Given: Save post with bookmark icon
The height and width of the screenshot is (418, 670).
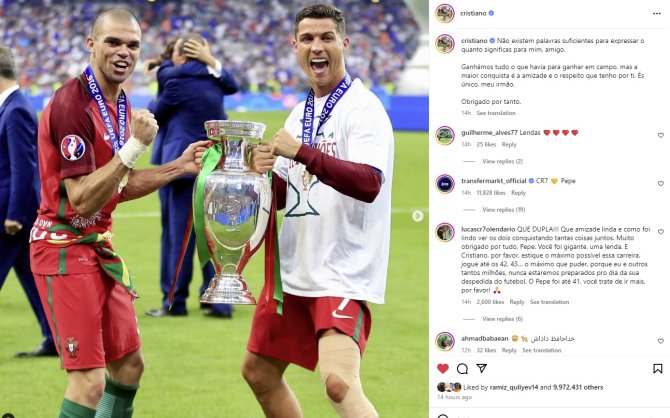Looking at the screenshot, I should 658,368.
